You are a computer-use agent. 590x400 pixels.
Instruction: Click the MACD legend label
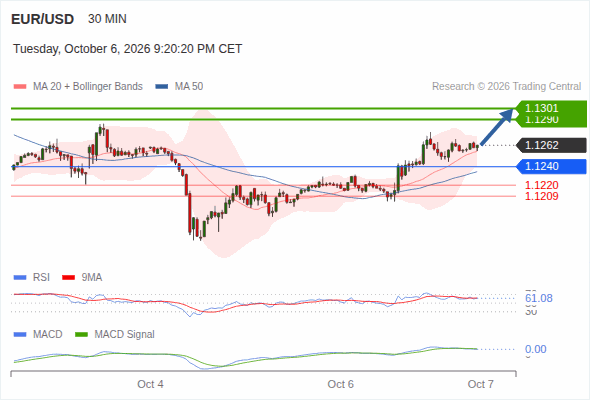click(x=48, y=335)
